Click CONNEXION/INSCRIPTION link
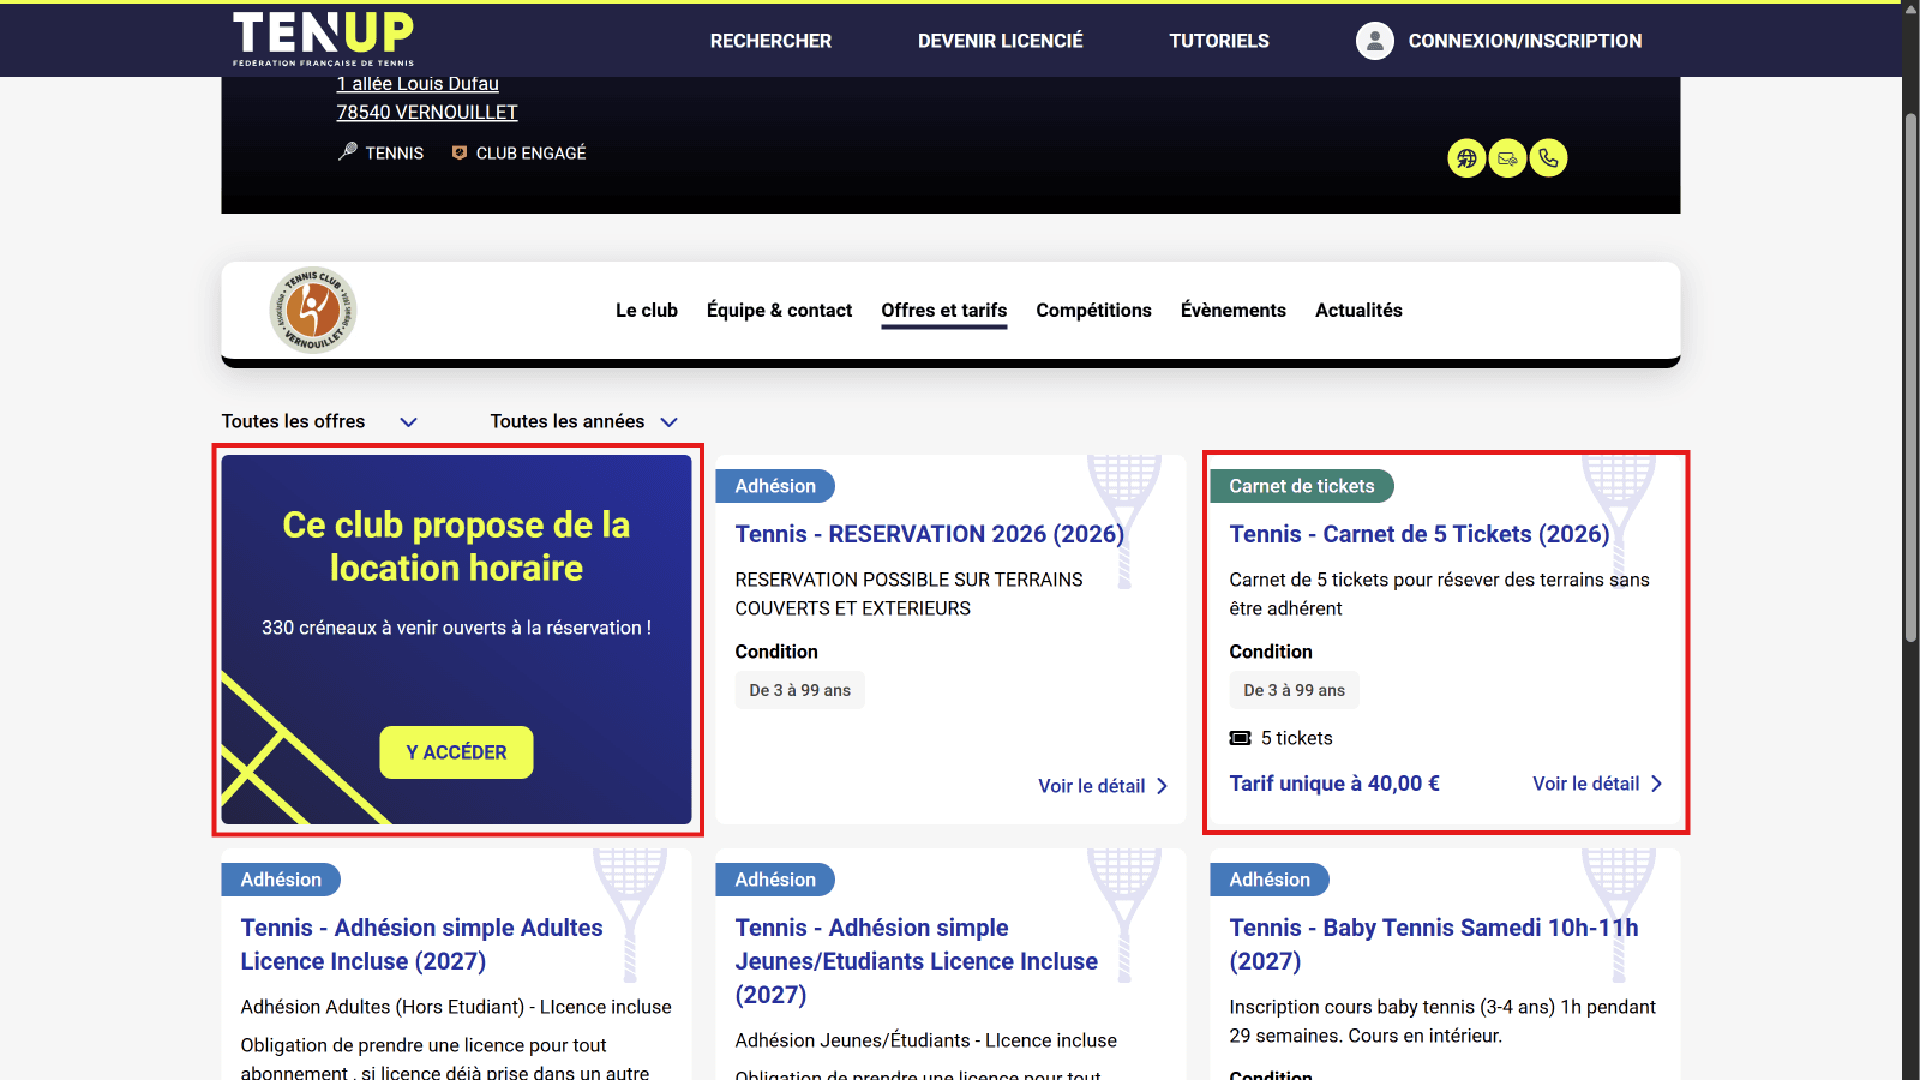 point(1525,41)
